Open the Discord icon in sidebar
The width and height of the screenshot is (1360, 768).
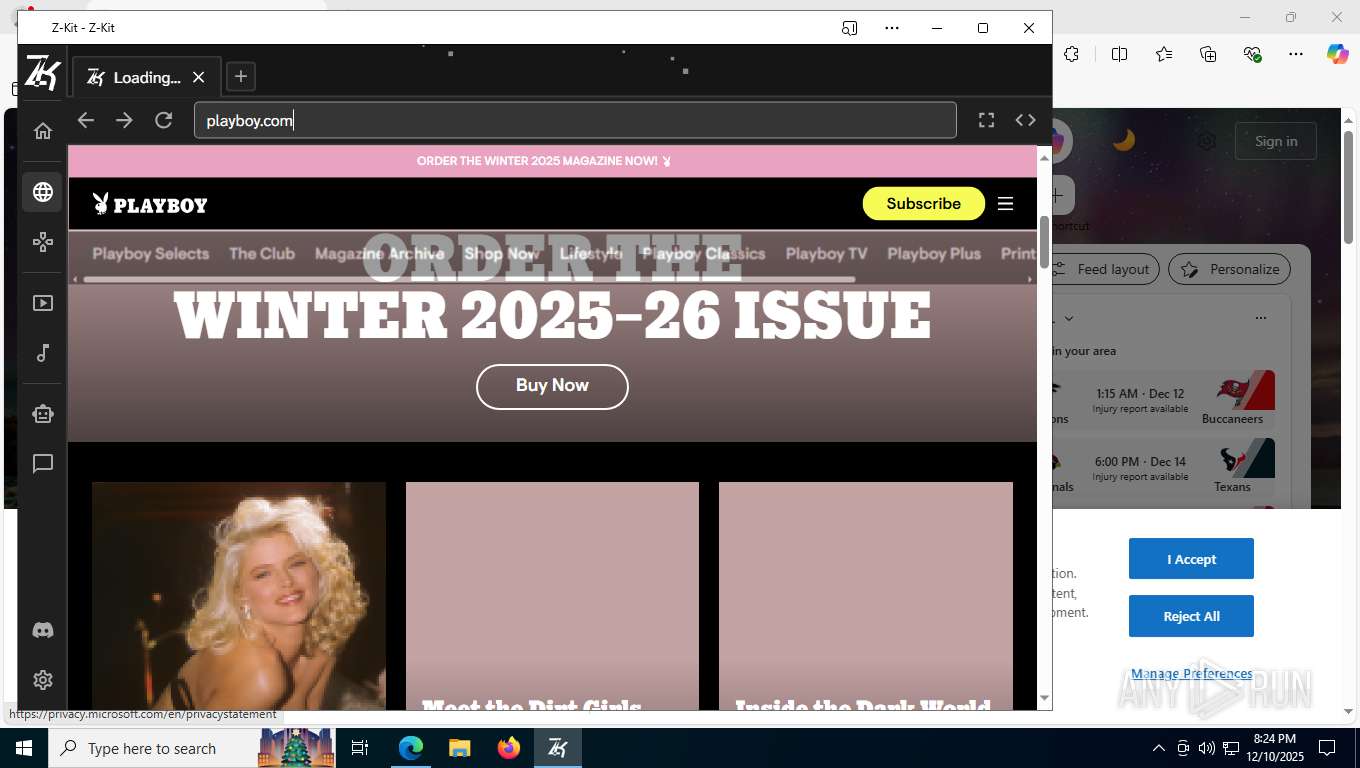(43, 631)
